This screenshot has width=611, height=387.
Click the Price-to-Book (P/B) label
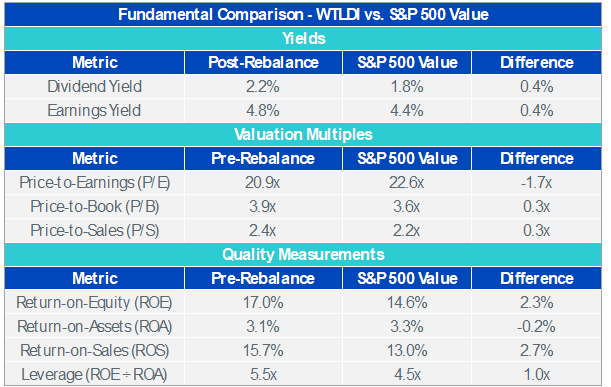click(95, 207)
